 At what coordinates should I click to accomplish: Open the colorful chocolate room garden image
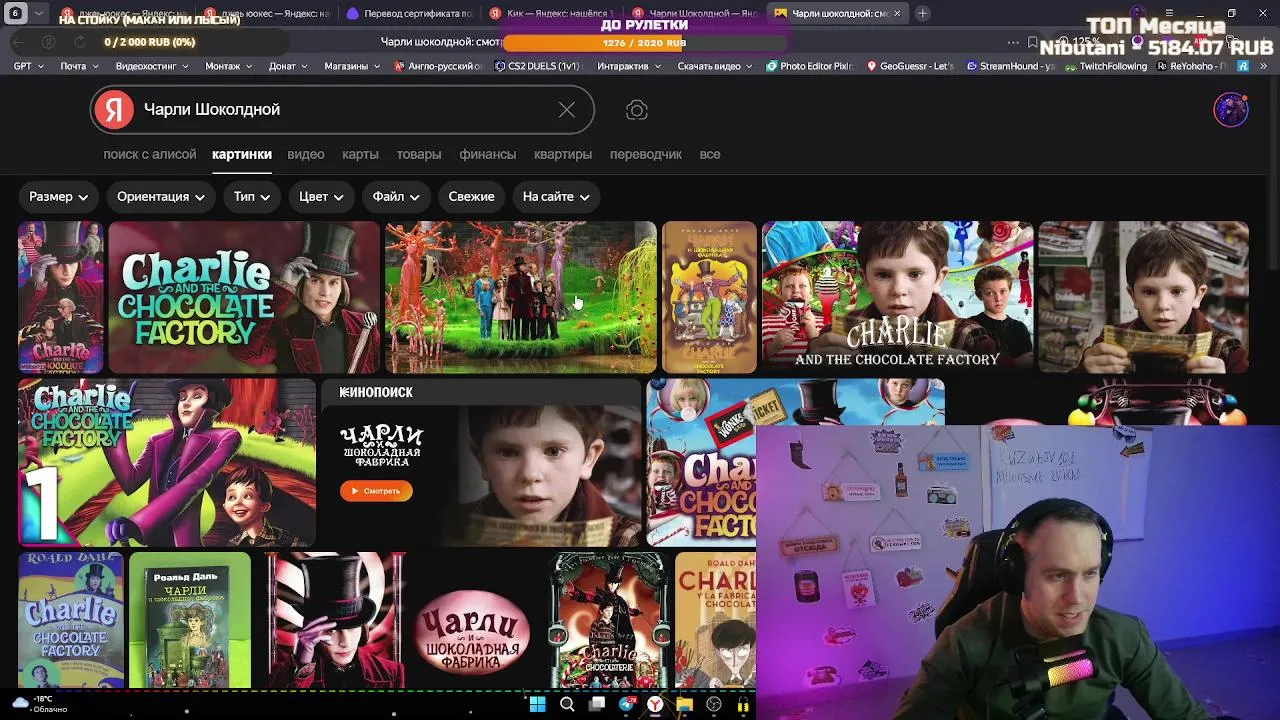point(521,297)
